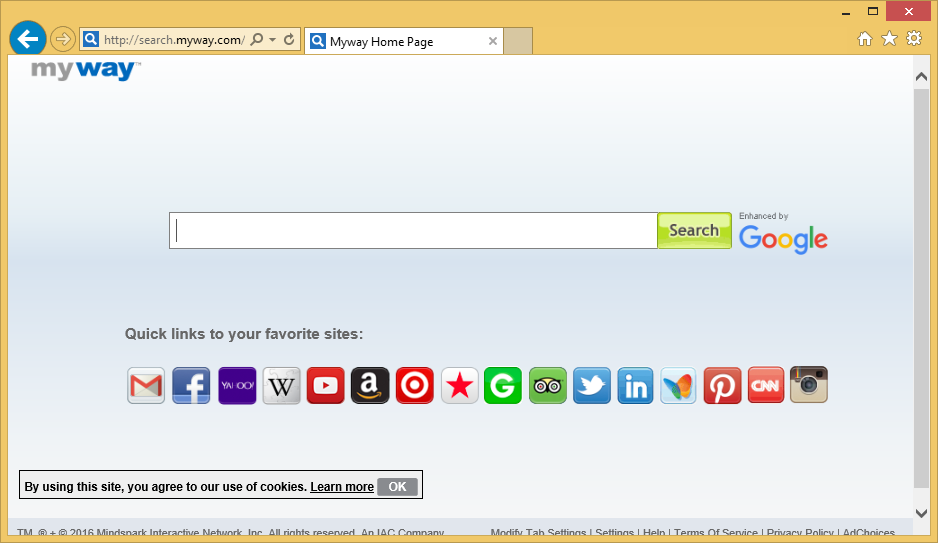941x543 pixels.
Task: Open the Pinterest quick link icon
Action: pyautogui.click(x=722, y=385)
